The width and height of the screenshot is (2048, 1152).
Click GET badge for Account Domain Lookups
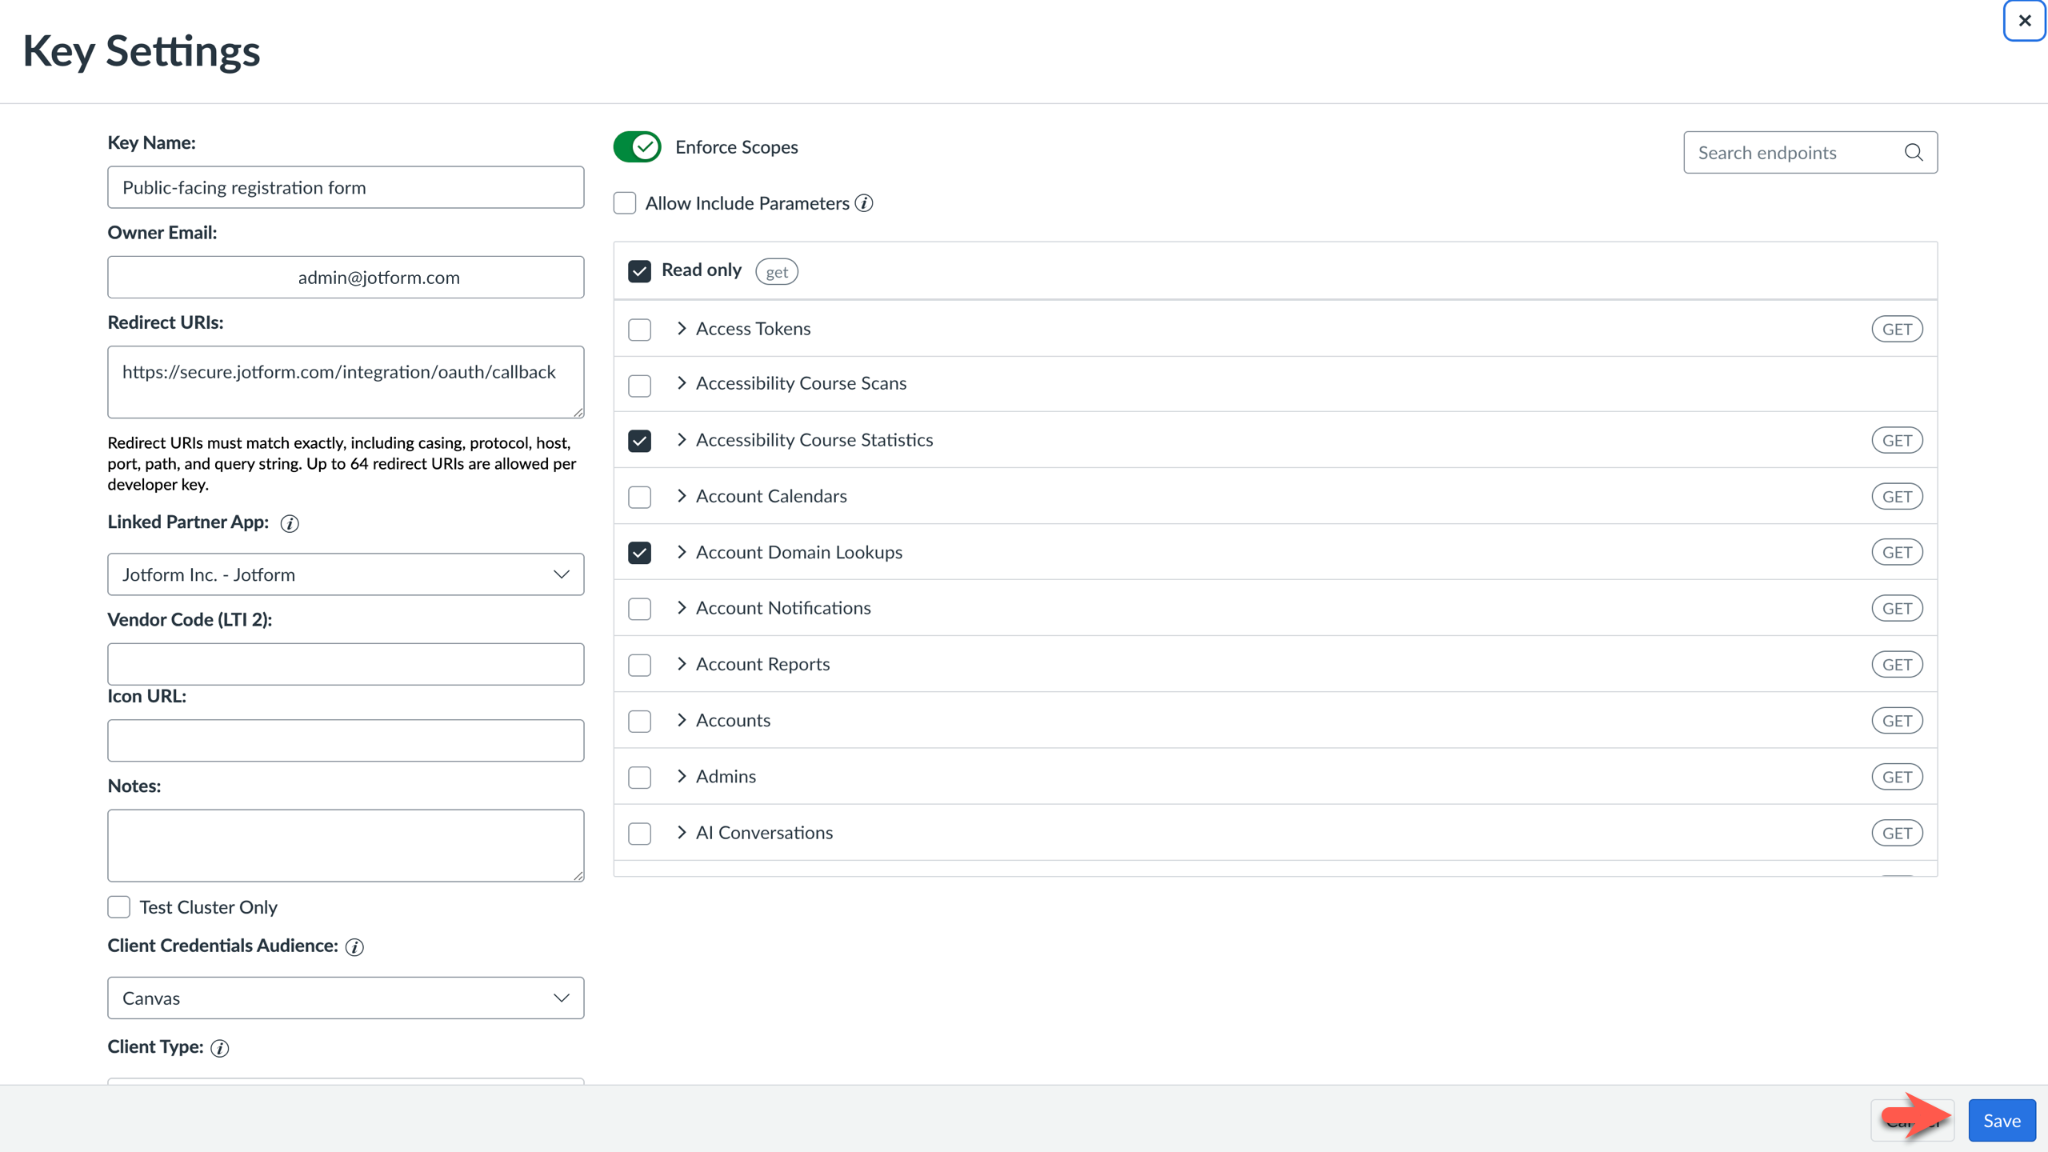1897,553
